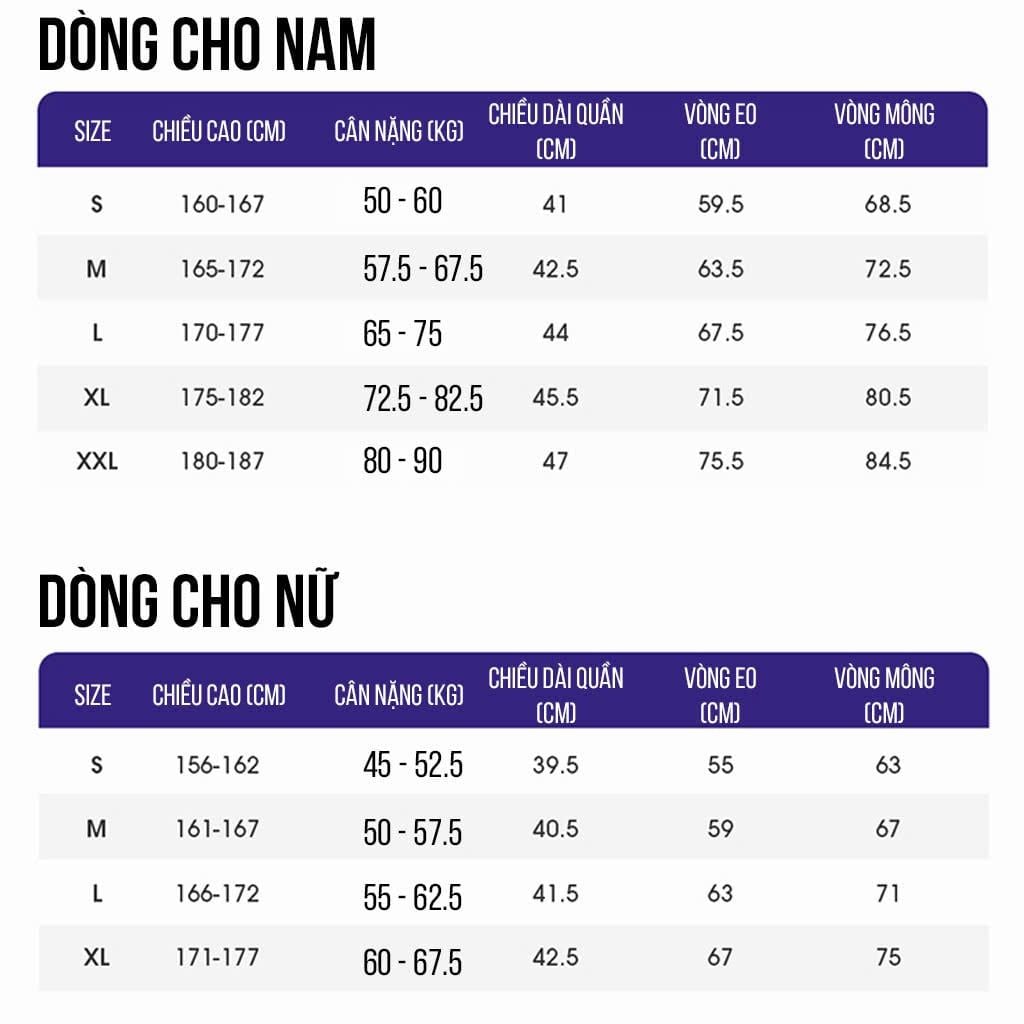
Task: Click the pants length value 45.5
Action: point(555,397)
